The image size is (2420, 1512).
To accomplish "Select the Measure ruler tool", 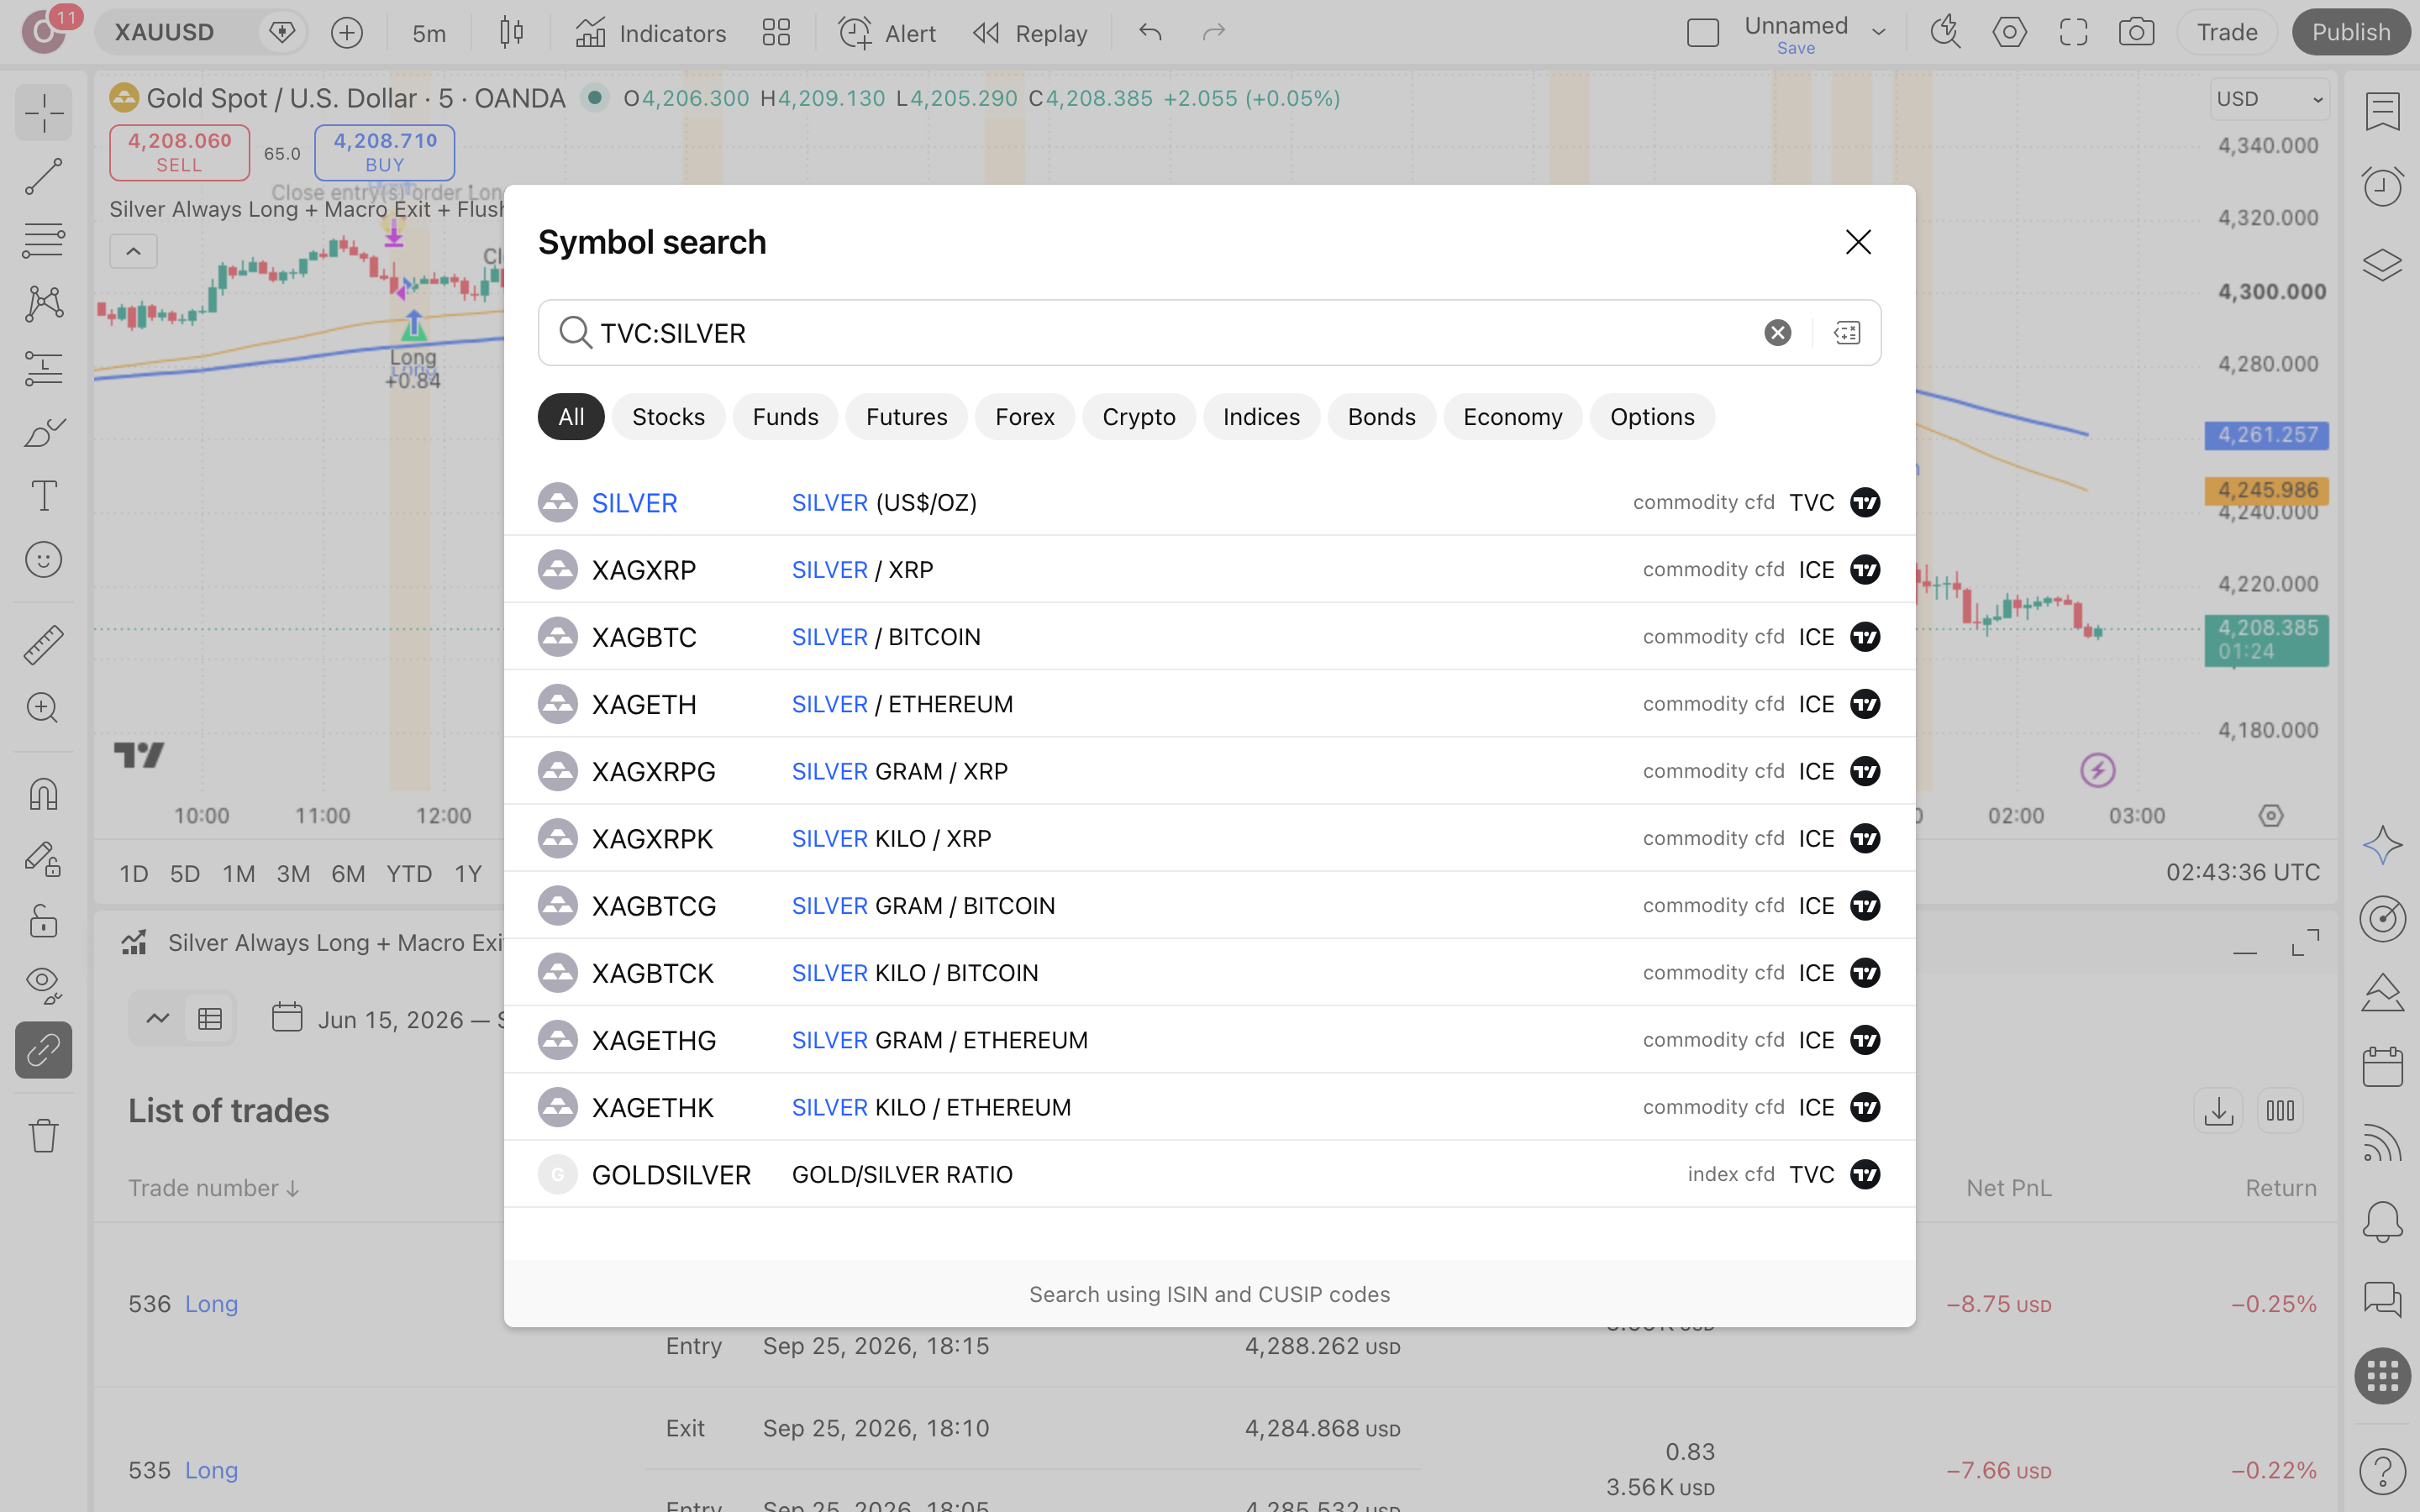I will tap(44, 645).
